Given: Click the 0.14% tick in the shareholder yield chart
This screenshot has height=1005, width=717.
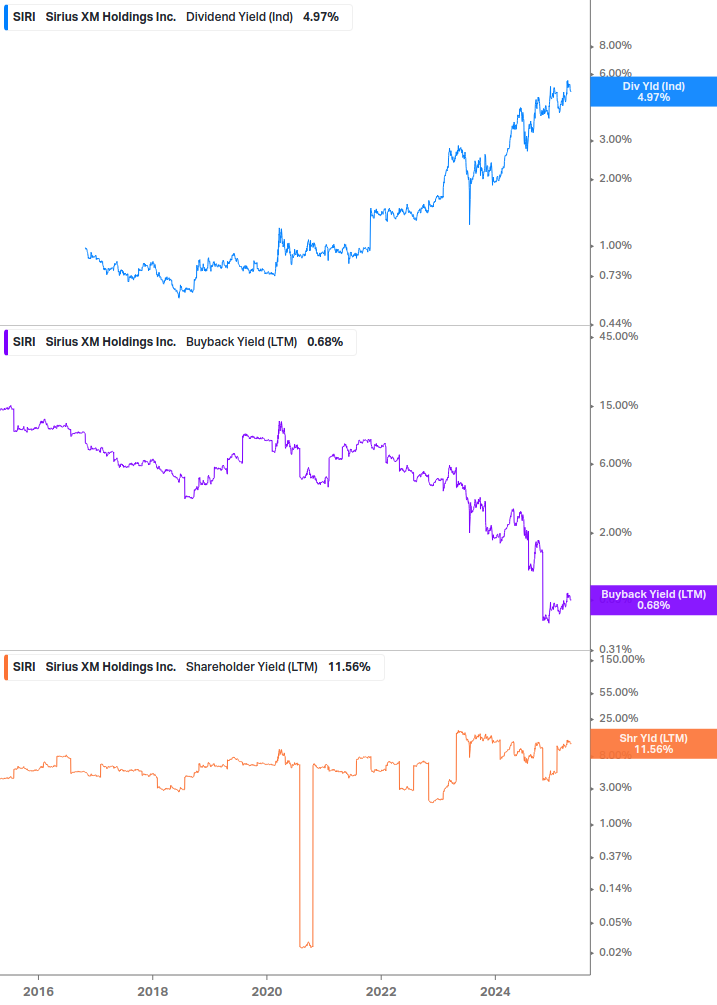Looking at the screenshot, I should 615,888.
